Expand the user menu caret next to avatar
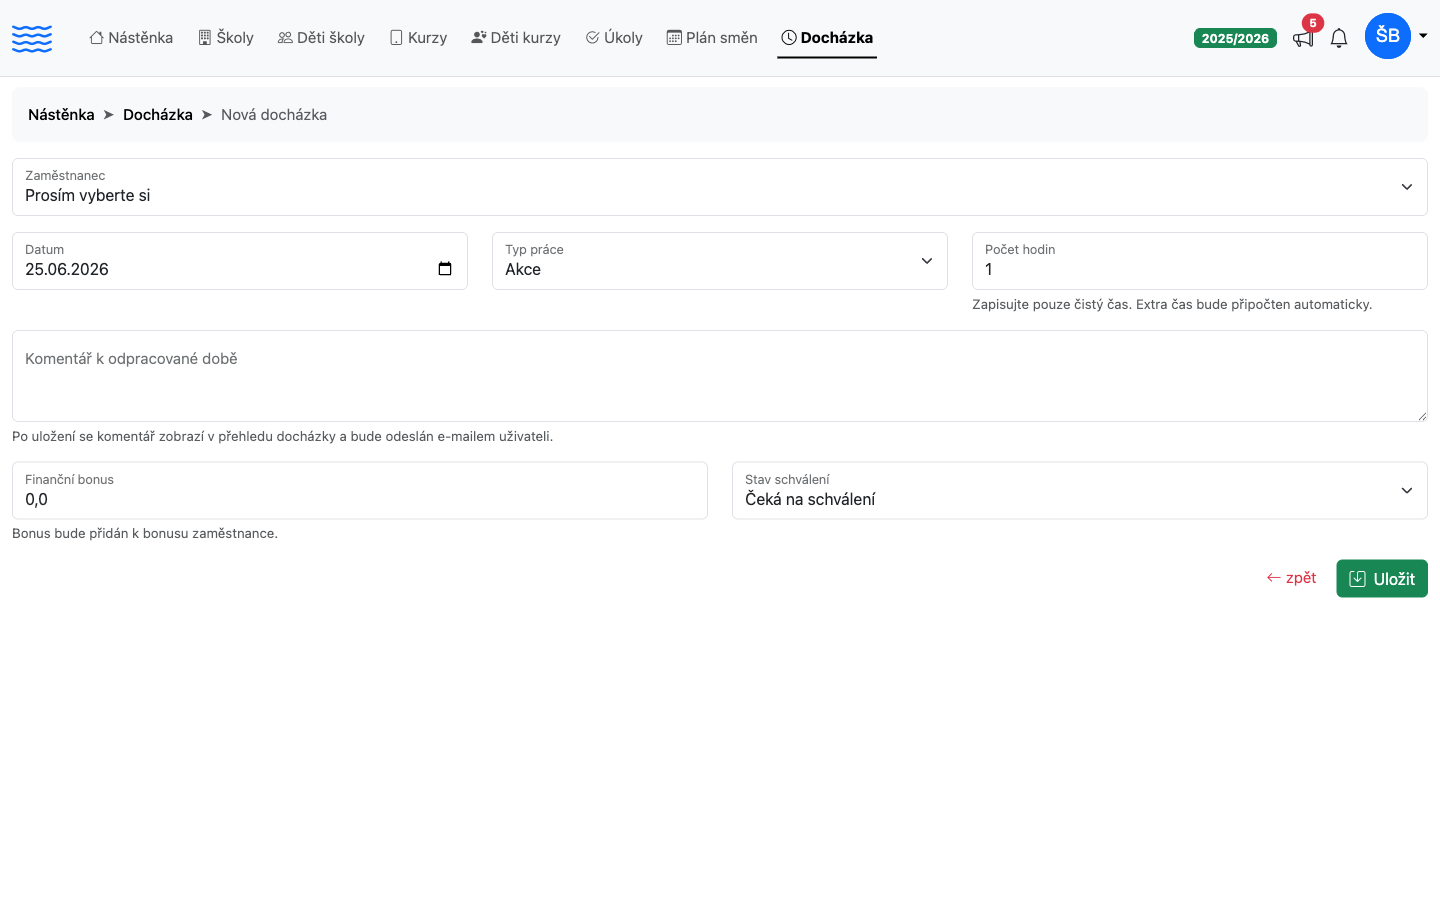This screenshot has height=900, width=1440. coord(1423,36)
